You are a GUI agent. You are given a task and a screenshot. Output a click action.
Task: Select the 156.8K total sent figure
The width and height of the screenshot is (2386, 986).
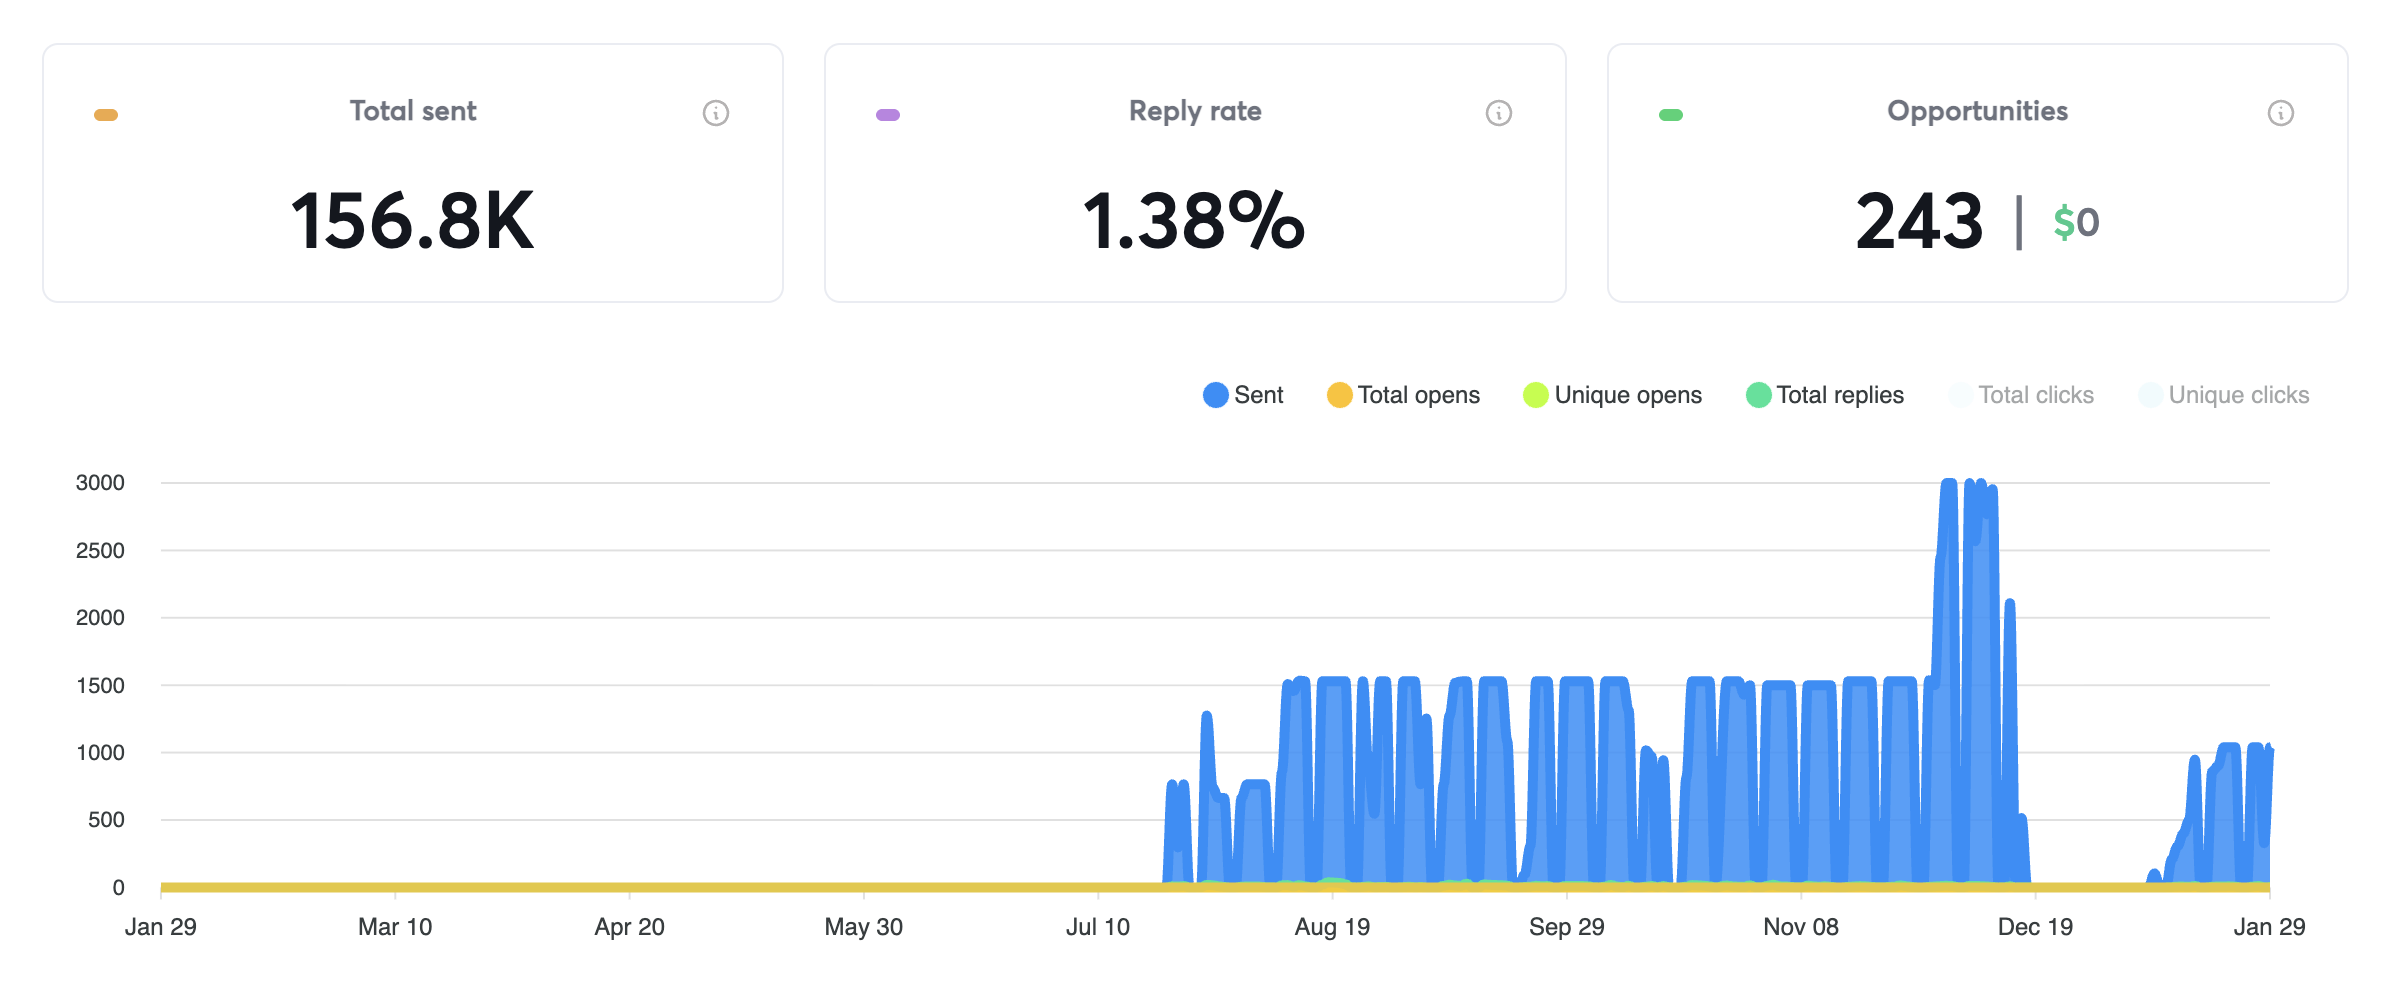tap(411, 222)
